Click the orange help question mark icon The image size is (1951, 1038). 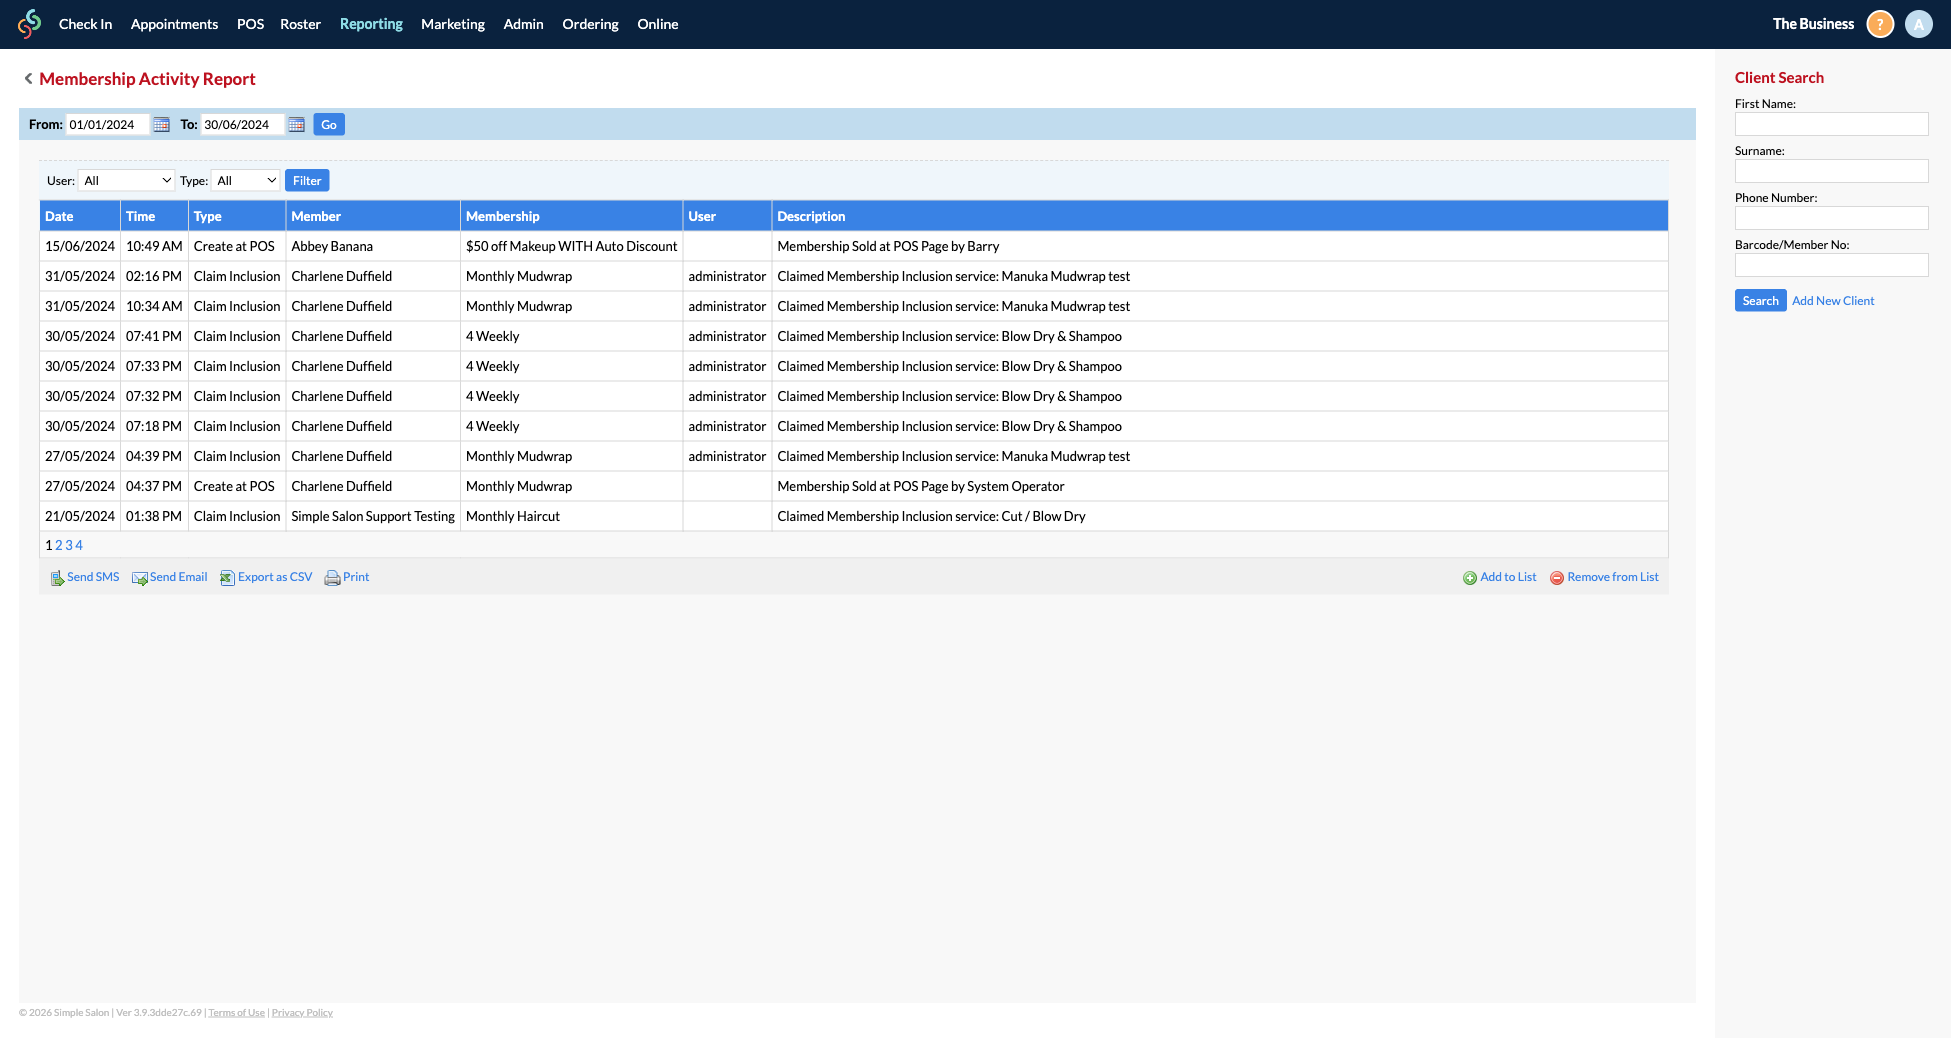pyautogui.click(x=1880, y=24)
